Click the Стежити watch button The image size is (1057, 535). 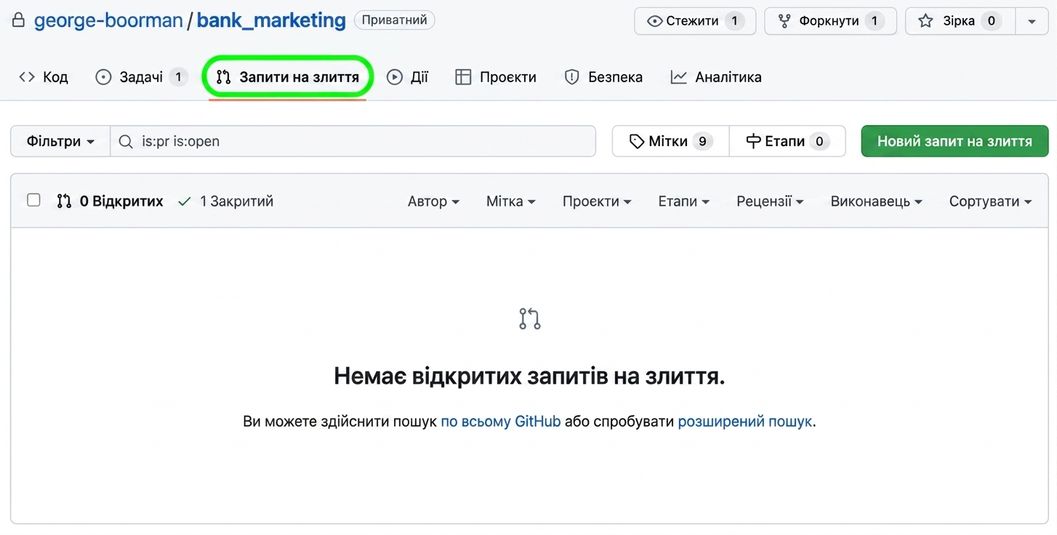694,21
